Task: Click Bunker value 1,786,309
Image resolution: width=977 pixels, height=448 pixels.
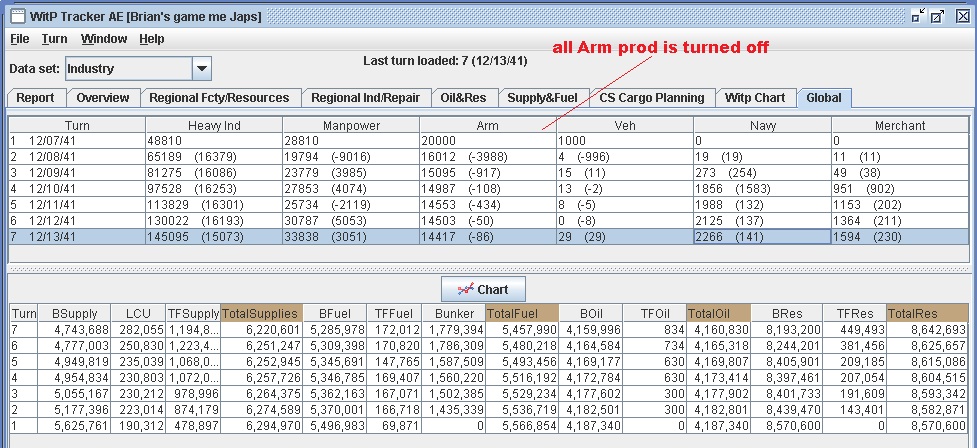Action: [x=453, y=346]
